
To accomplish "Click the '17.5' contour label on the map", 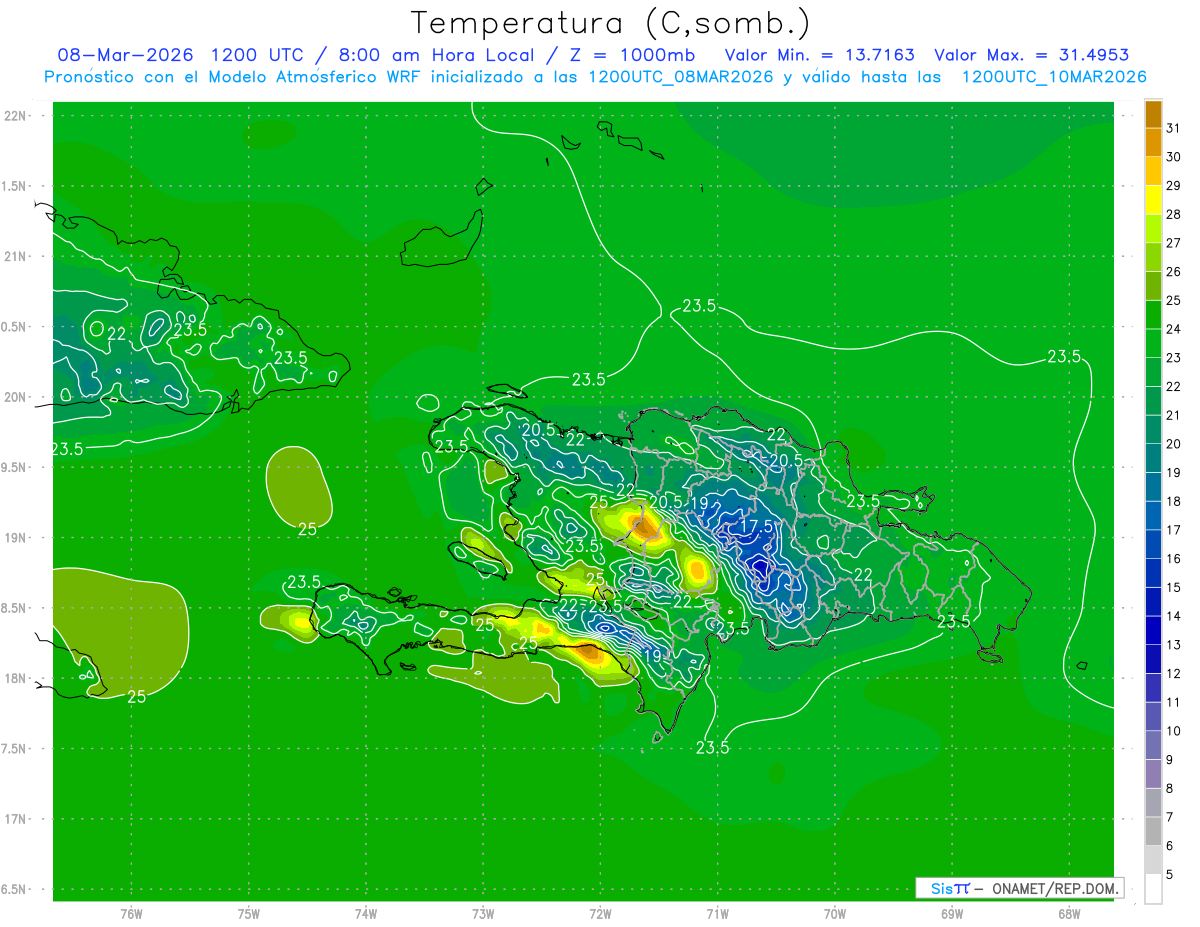I will tap(756, 527).
